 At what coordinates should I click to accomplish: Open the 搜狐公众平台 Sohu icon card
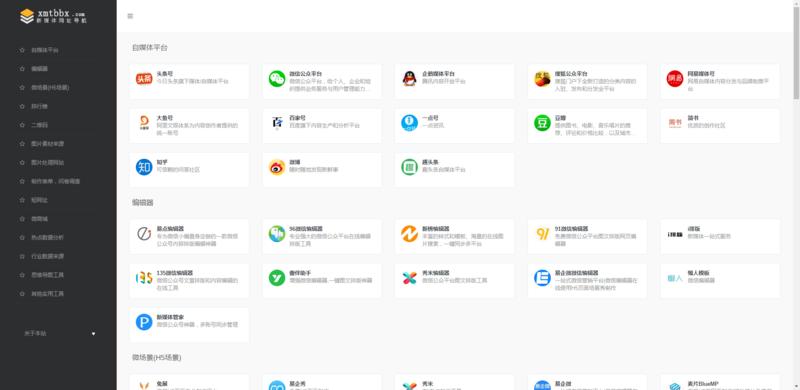[587, 81]
